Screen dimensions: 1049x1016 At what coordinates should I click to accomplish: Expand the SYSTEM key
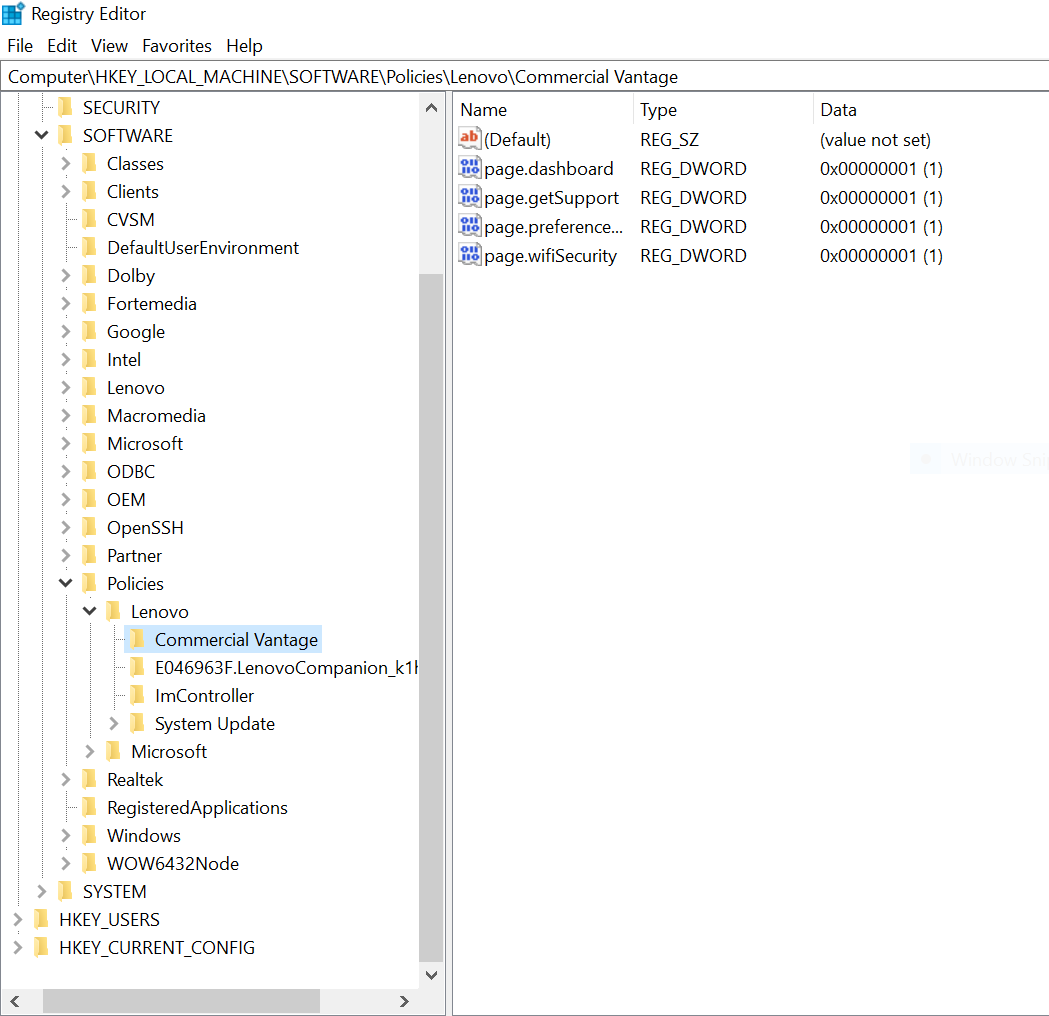tap(41, 891)
